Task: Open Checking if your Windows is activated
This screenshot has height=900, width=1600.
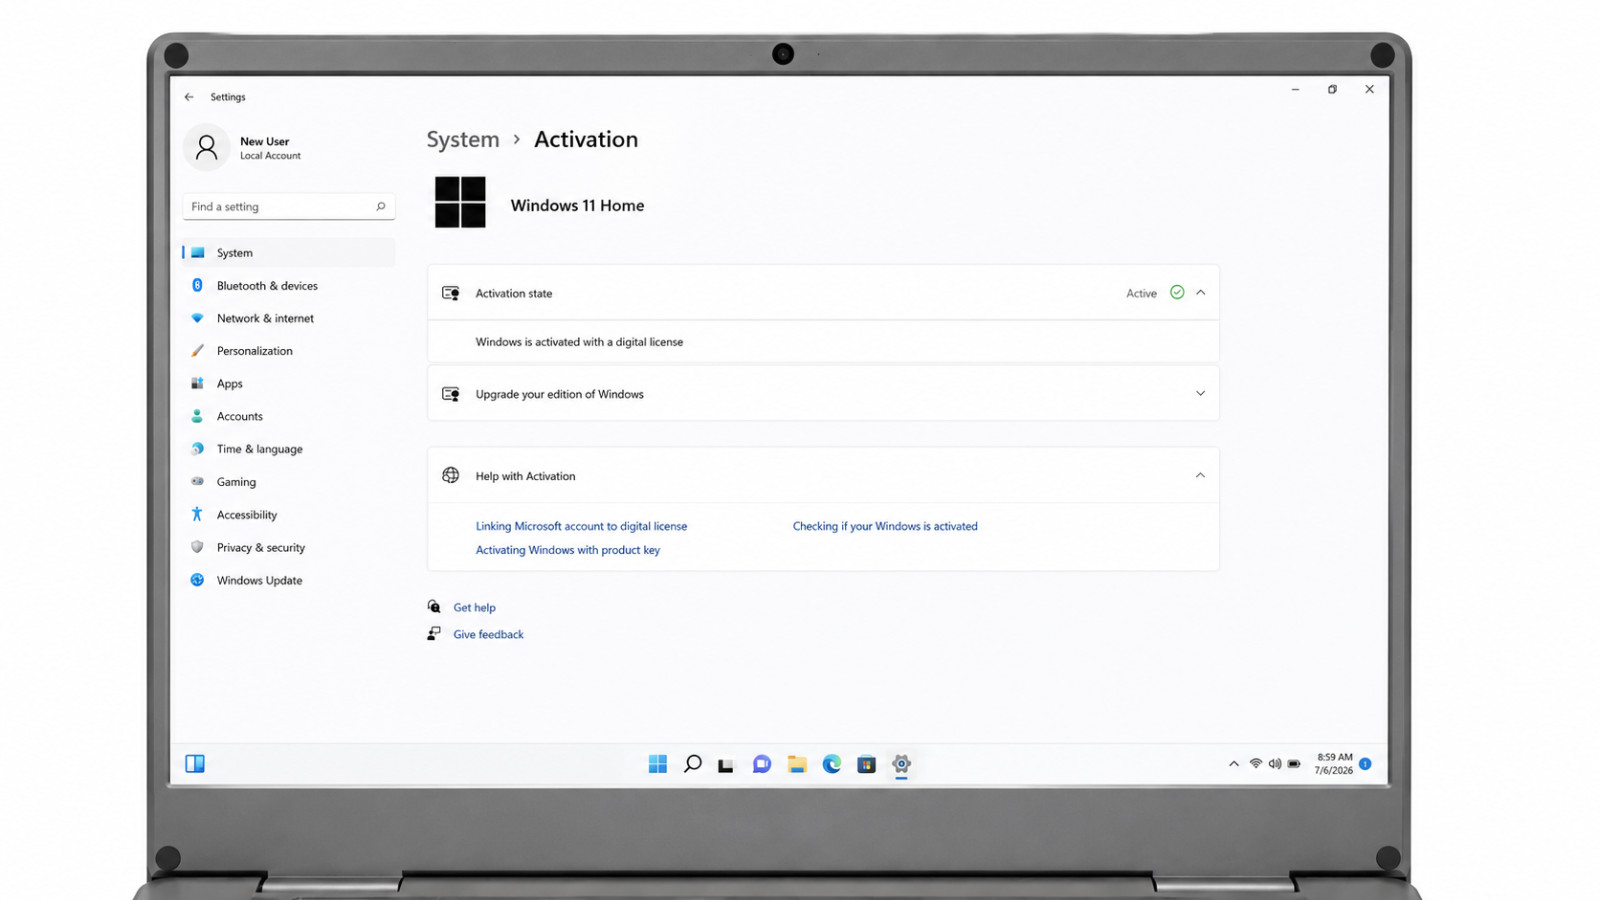Action: pyautogui.click(x=885, y=526)
